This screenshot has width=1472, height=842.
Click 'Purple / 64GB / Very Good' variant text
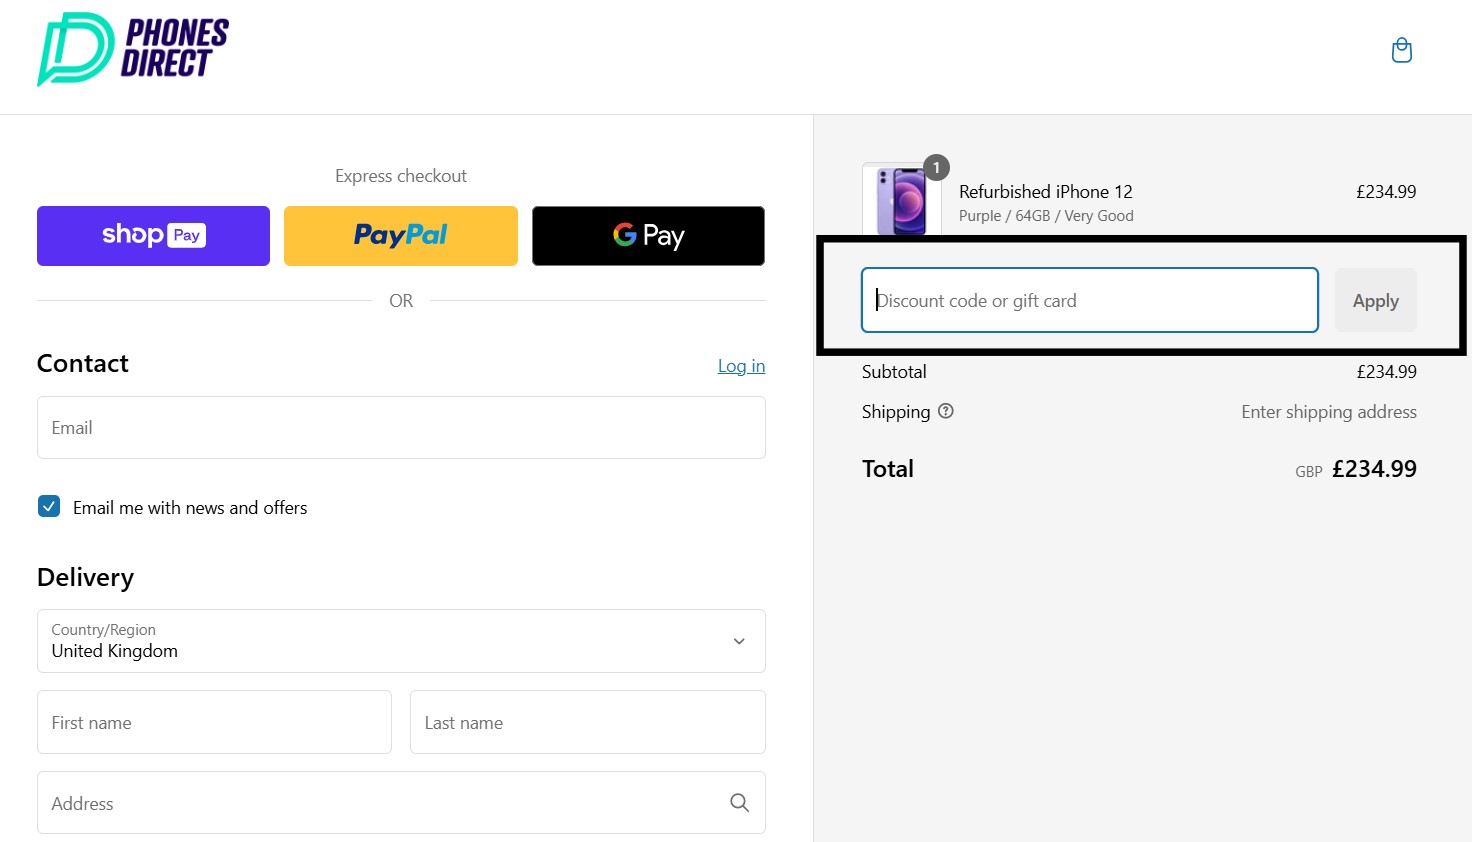1046,216
